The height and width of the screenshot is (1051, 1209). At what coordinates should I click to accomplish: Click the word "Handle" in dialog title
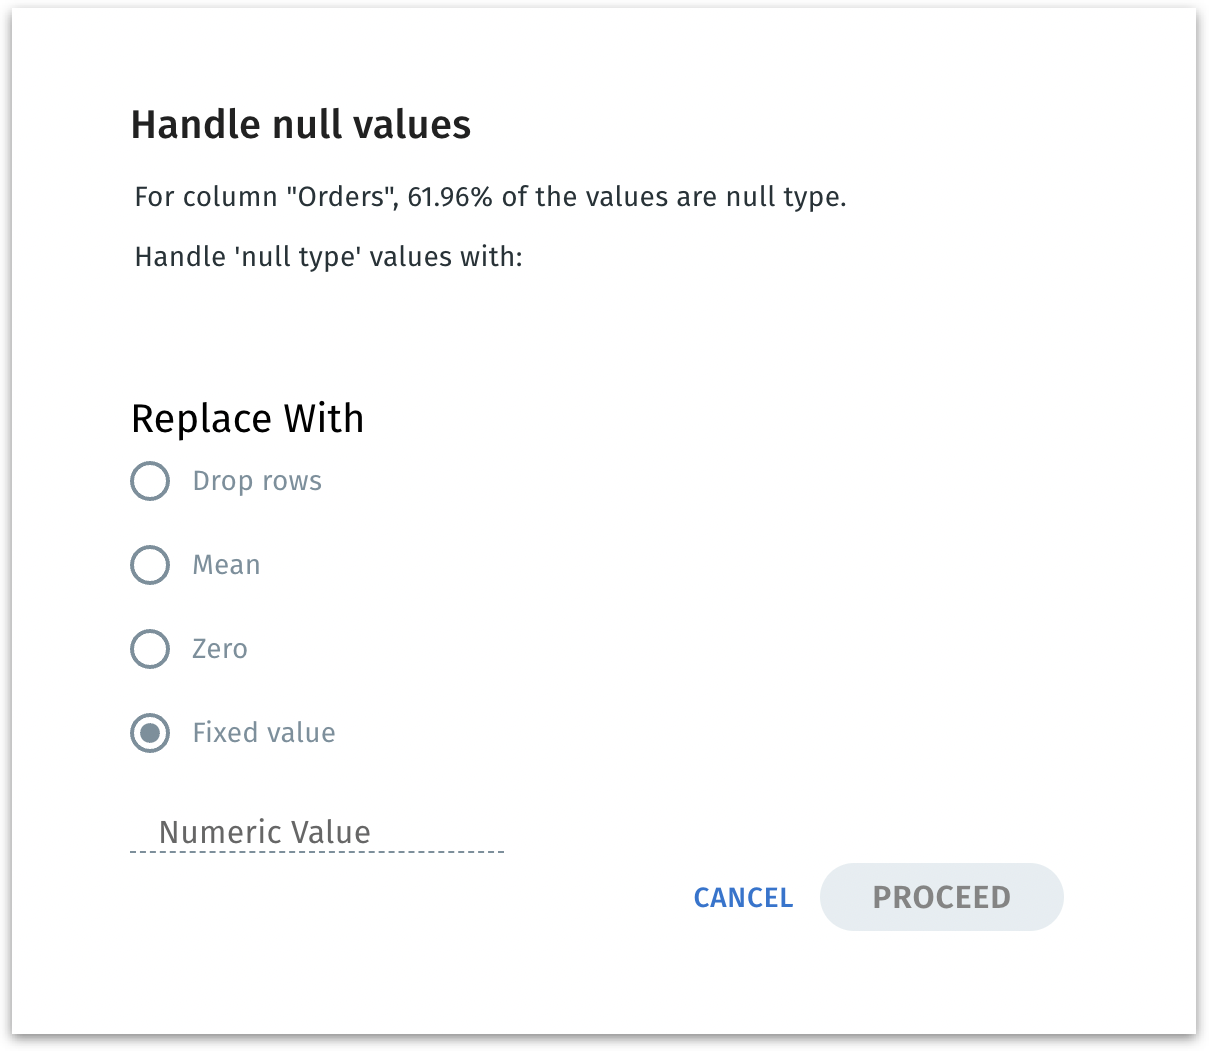pos(195,125)
